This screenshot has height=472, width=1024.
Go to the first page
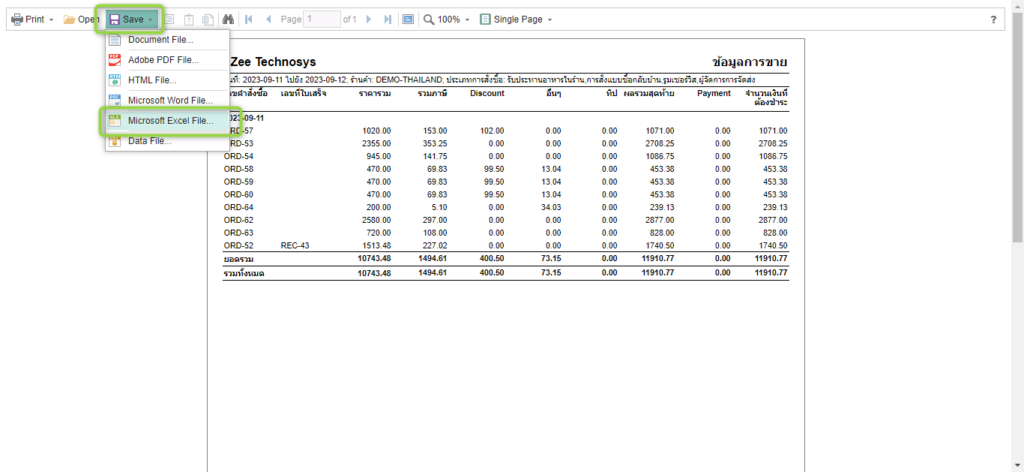click(248, 20)
